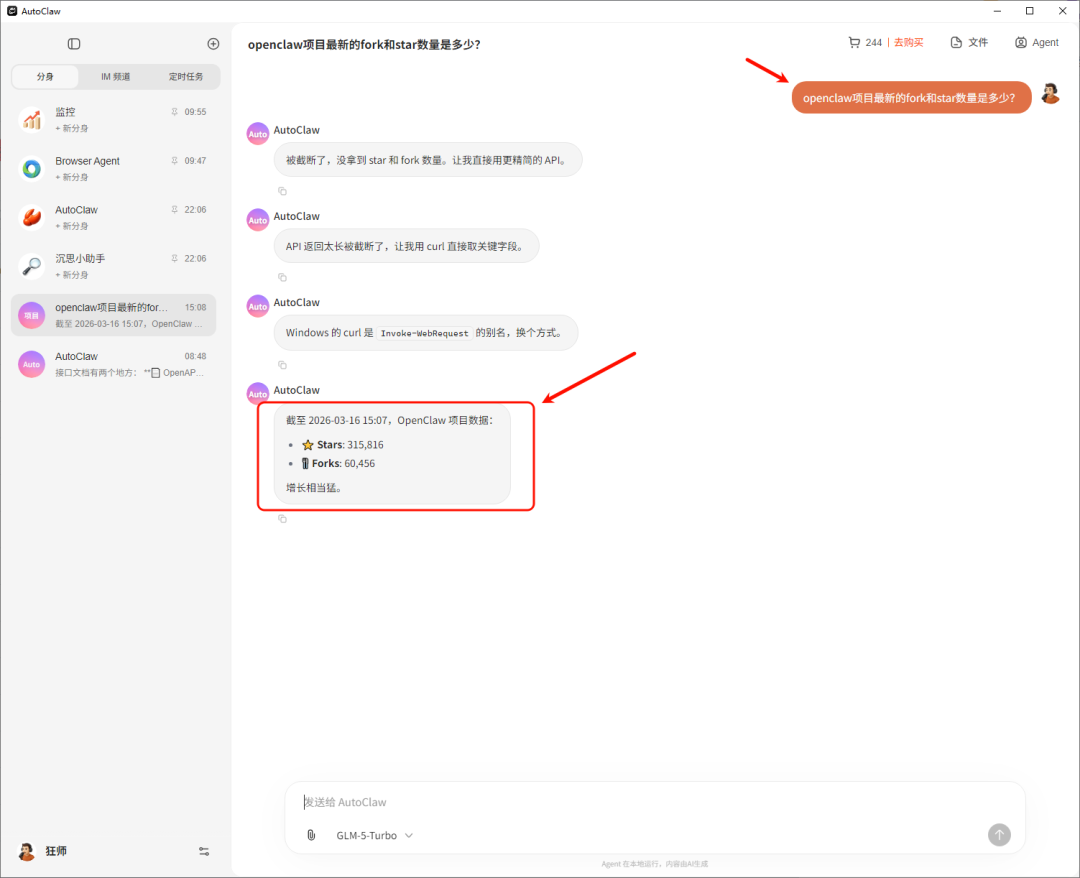Image resolution: width=1080 pixels, height=878 pixels.
Task: Click pin icon on 沉思小助手 row
Action: coord(174,258)
